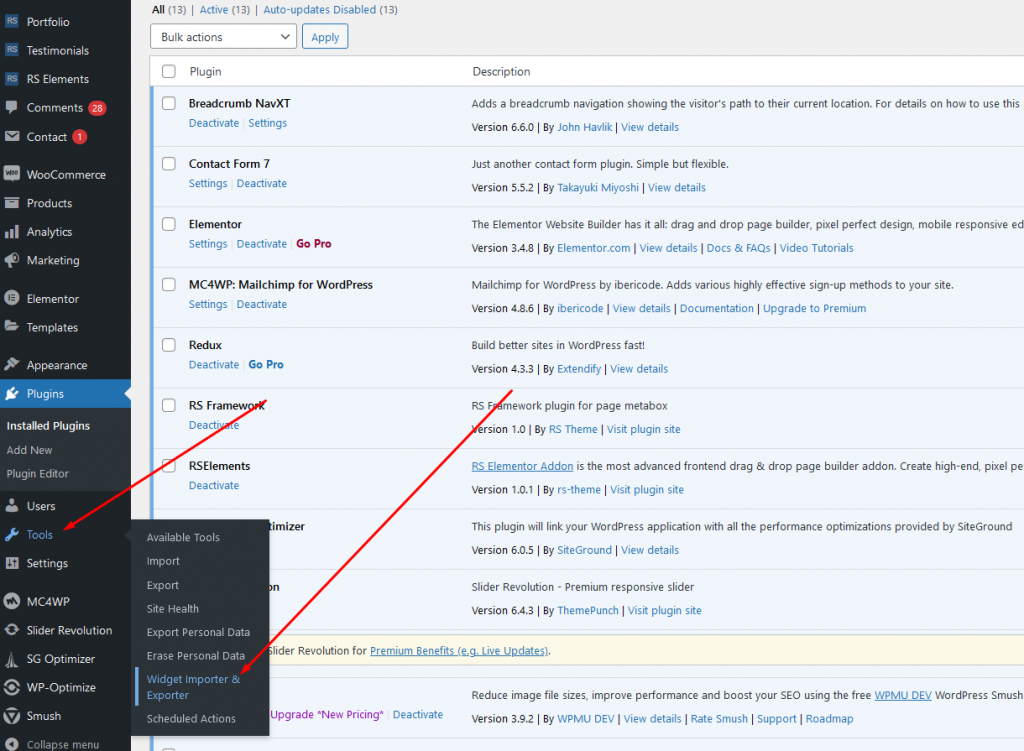Viewport: 1024px width, 751px height.
Task: Click the MC4WP sidebar icon
Action: pyautogui.click(x=12, y=600)
